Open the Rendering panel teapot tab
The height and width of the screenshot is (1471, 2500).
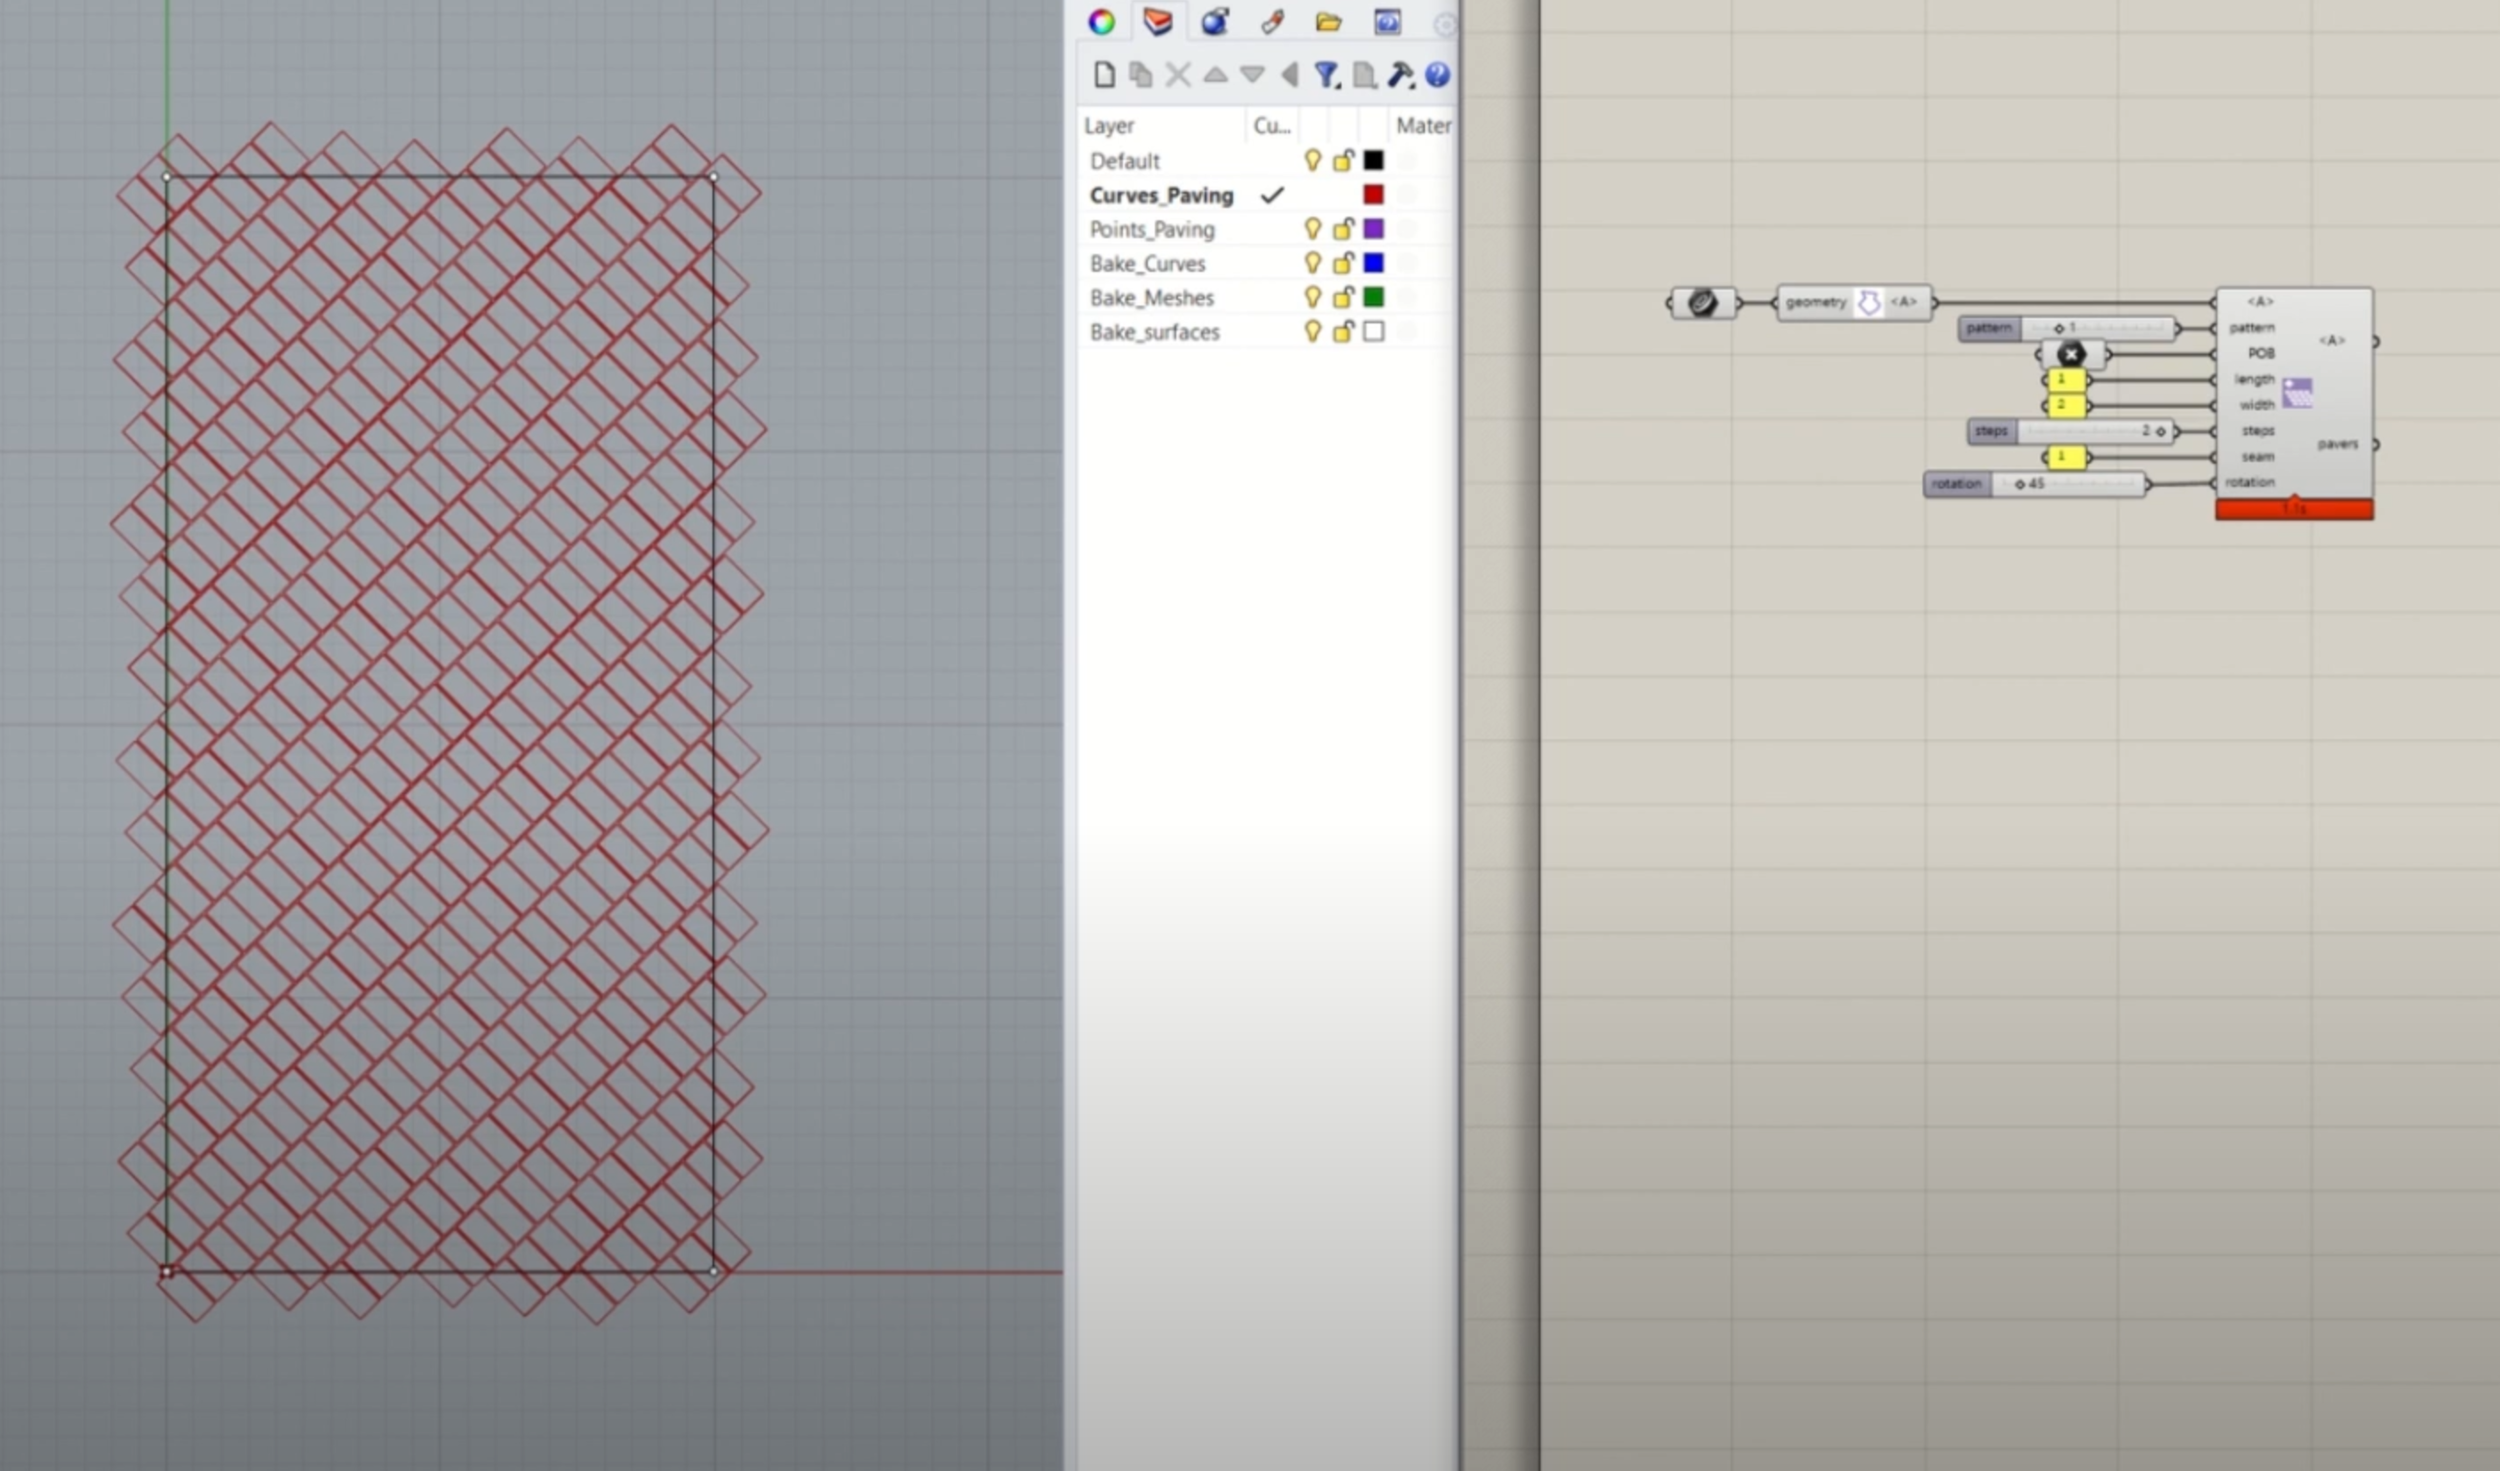pos(1215,22)
